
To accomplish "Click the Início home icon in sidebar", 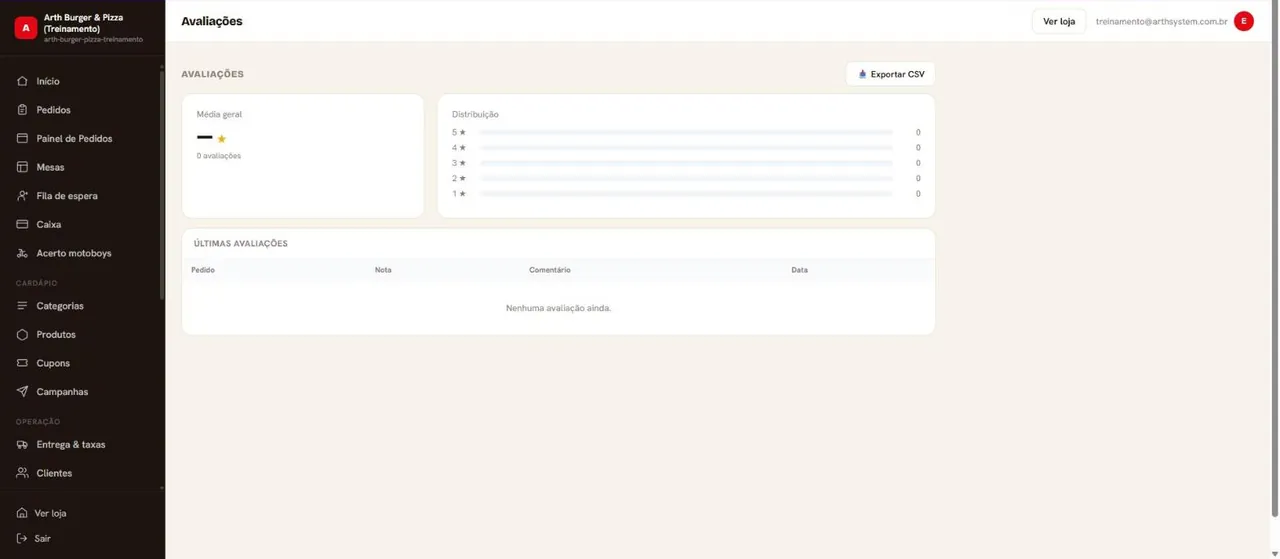I will tap(22, 81).
